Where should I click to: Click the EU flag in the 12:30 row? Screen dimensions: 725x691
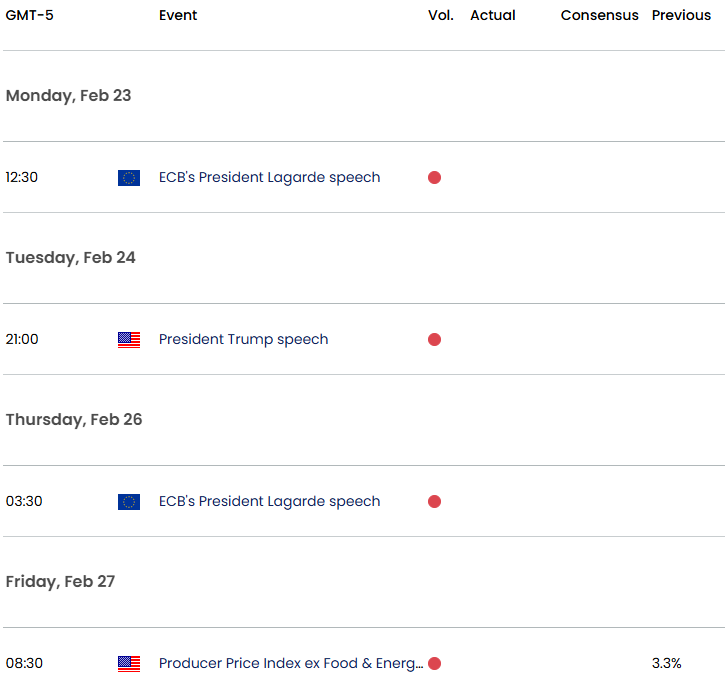click(x=128, y=178)
